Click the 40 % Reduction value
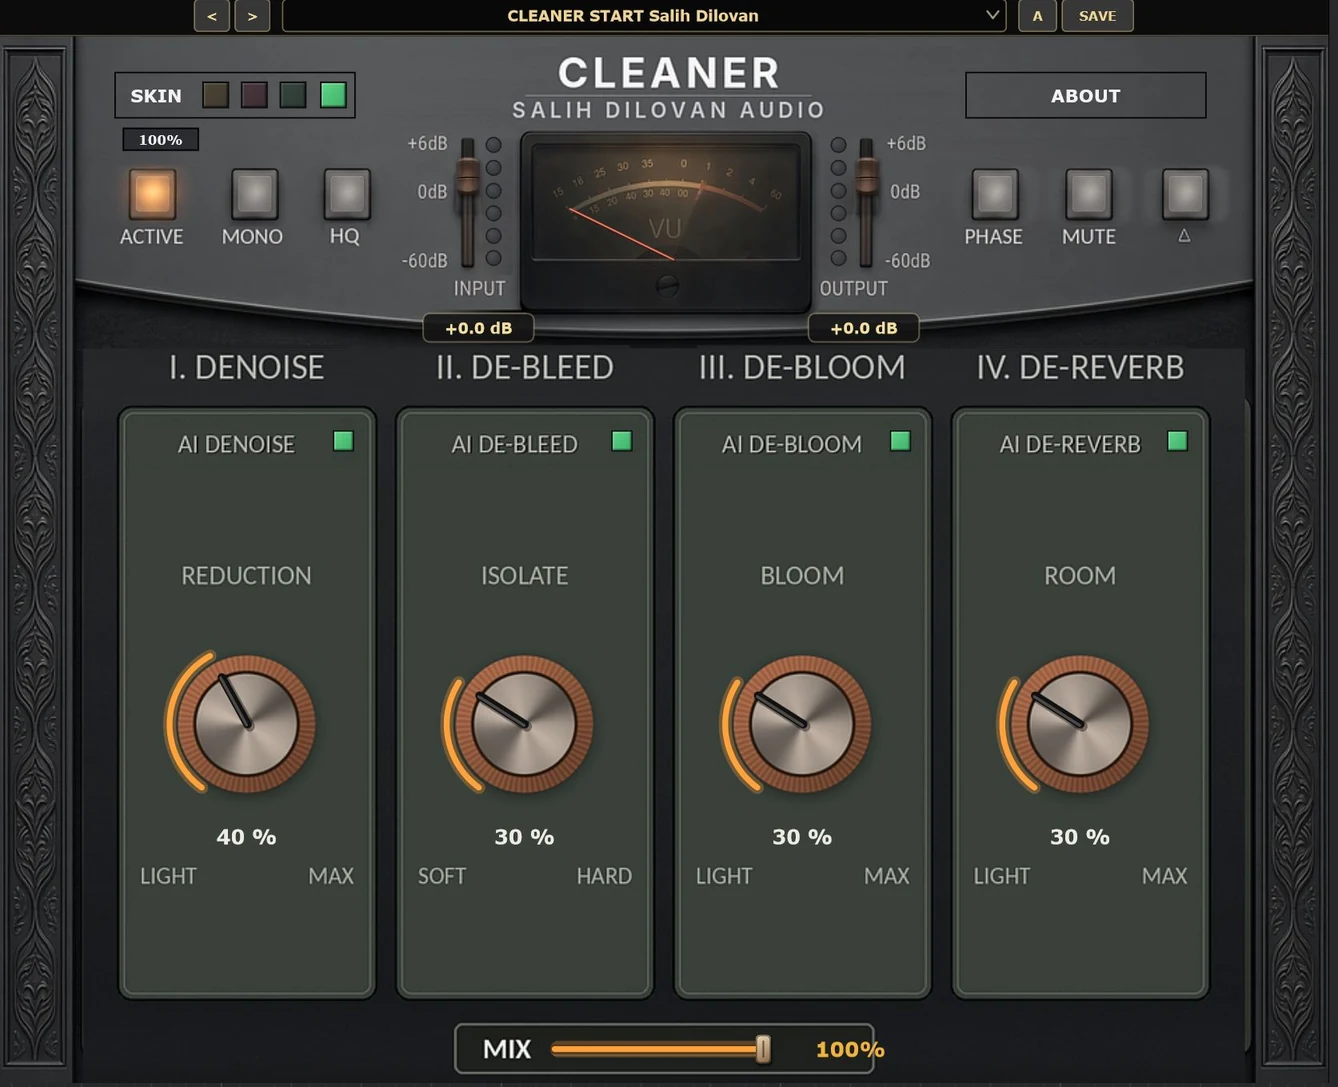Viewport: 1338px width, 1087px height. point(246,837)
